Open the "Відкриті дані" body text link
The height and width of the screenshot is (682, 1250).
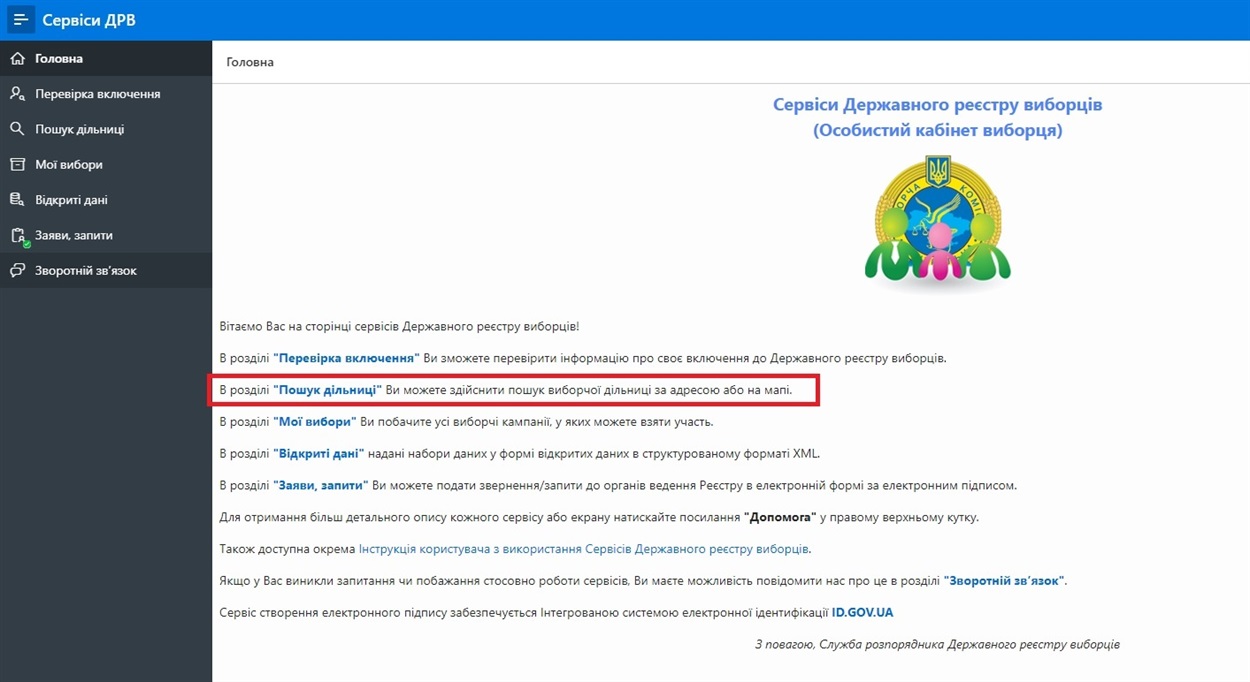coord(319,454)
